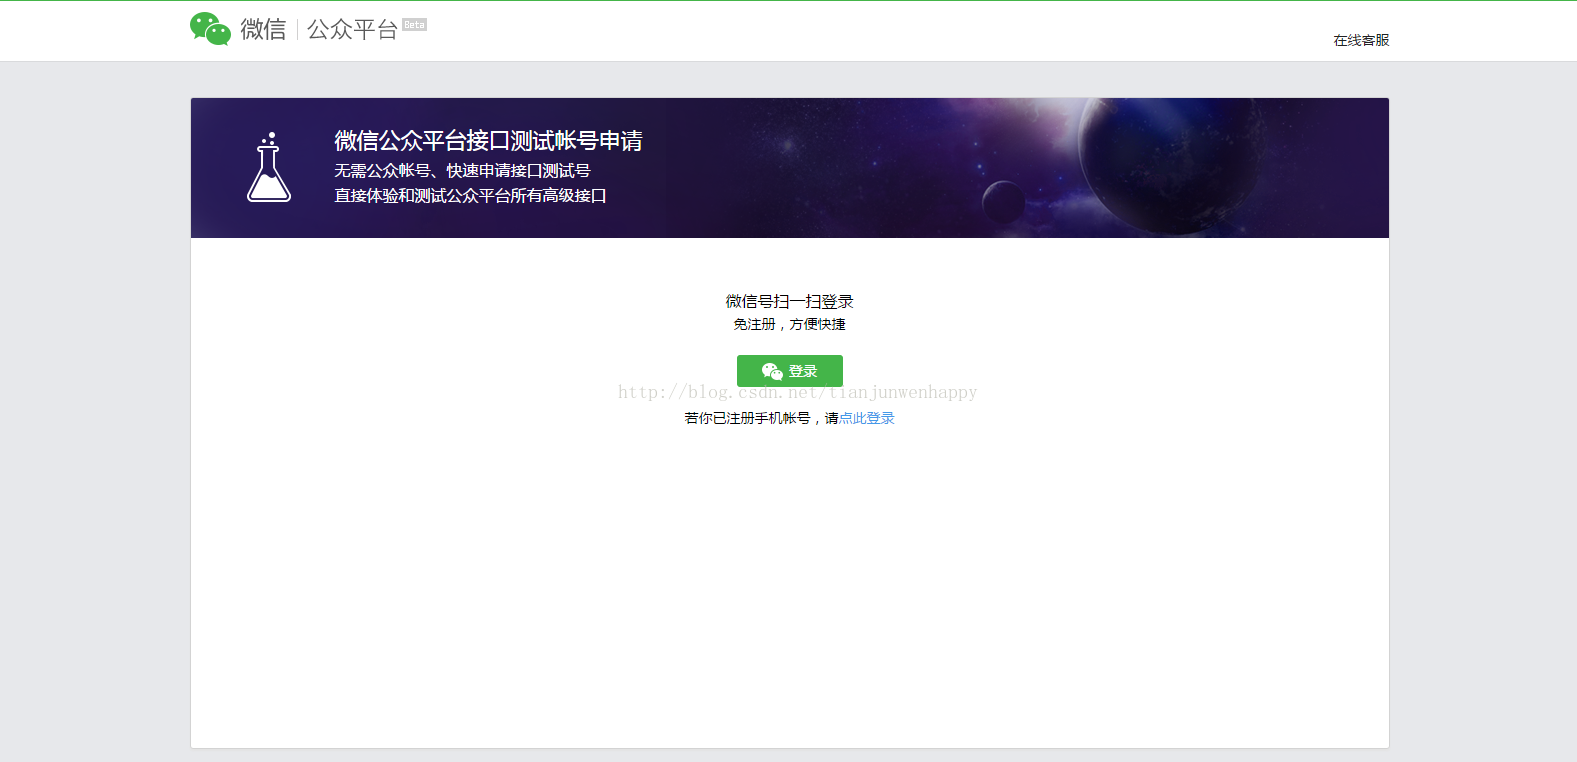The width and height of the screenshot is (1577, 762).
Task: Click the text 若你已注册手机帐号
Action: 747,418
